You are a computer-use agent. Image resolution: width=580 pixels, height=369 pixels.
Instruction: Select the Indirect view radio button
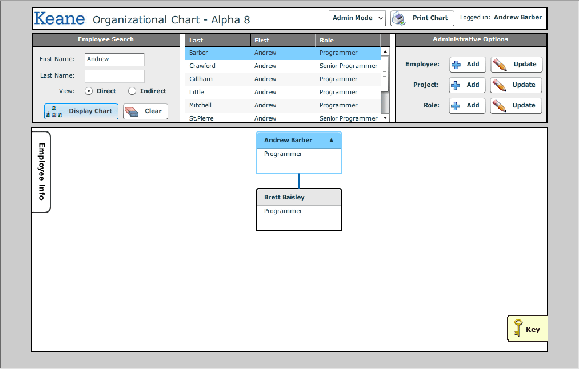pyautogui.click(x=132, y=91)
